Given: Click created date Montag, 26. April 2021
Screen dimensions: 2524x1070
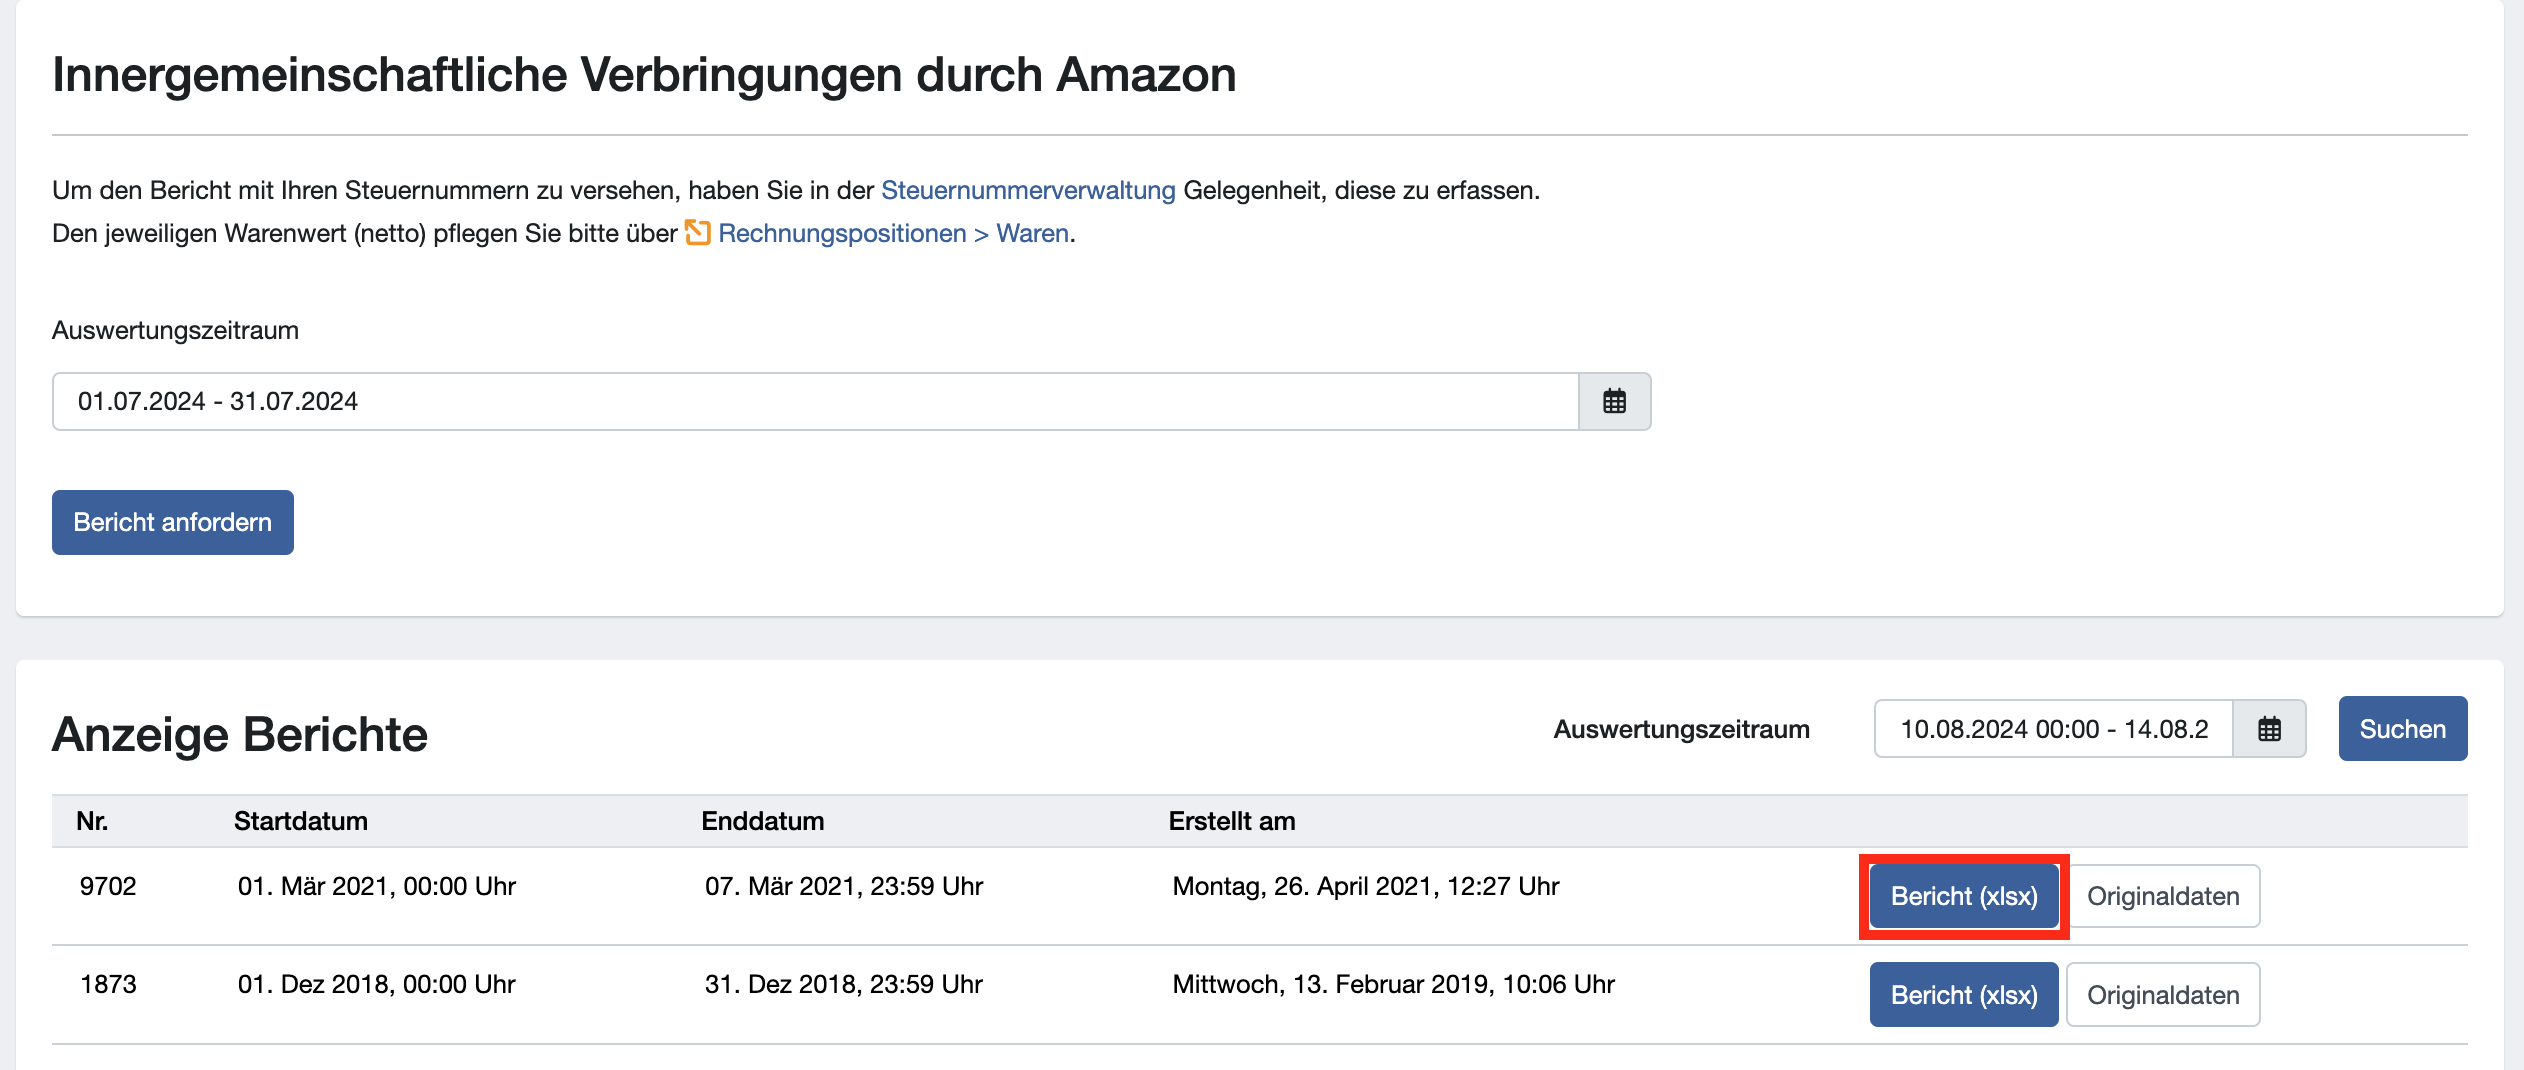Looking at the screenshot, I should pyautogui.click(x=1366, y=886).
